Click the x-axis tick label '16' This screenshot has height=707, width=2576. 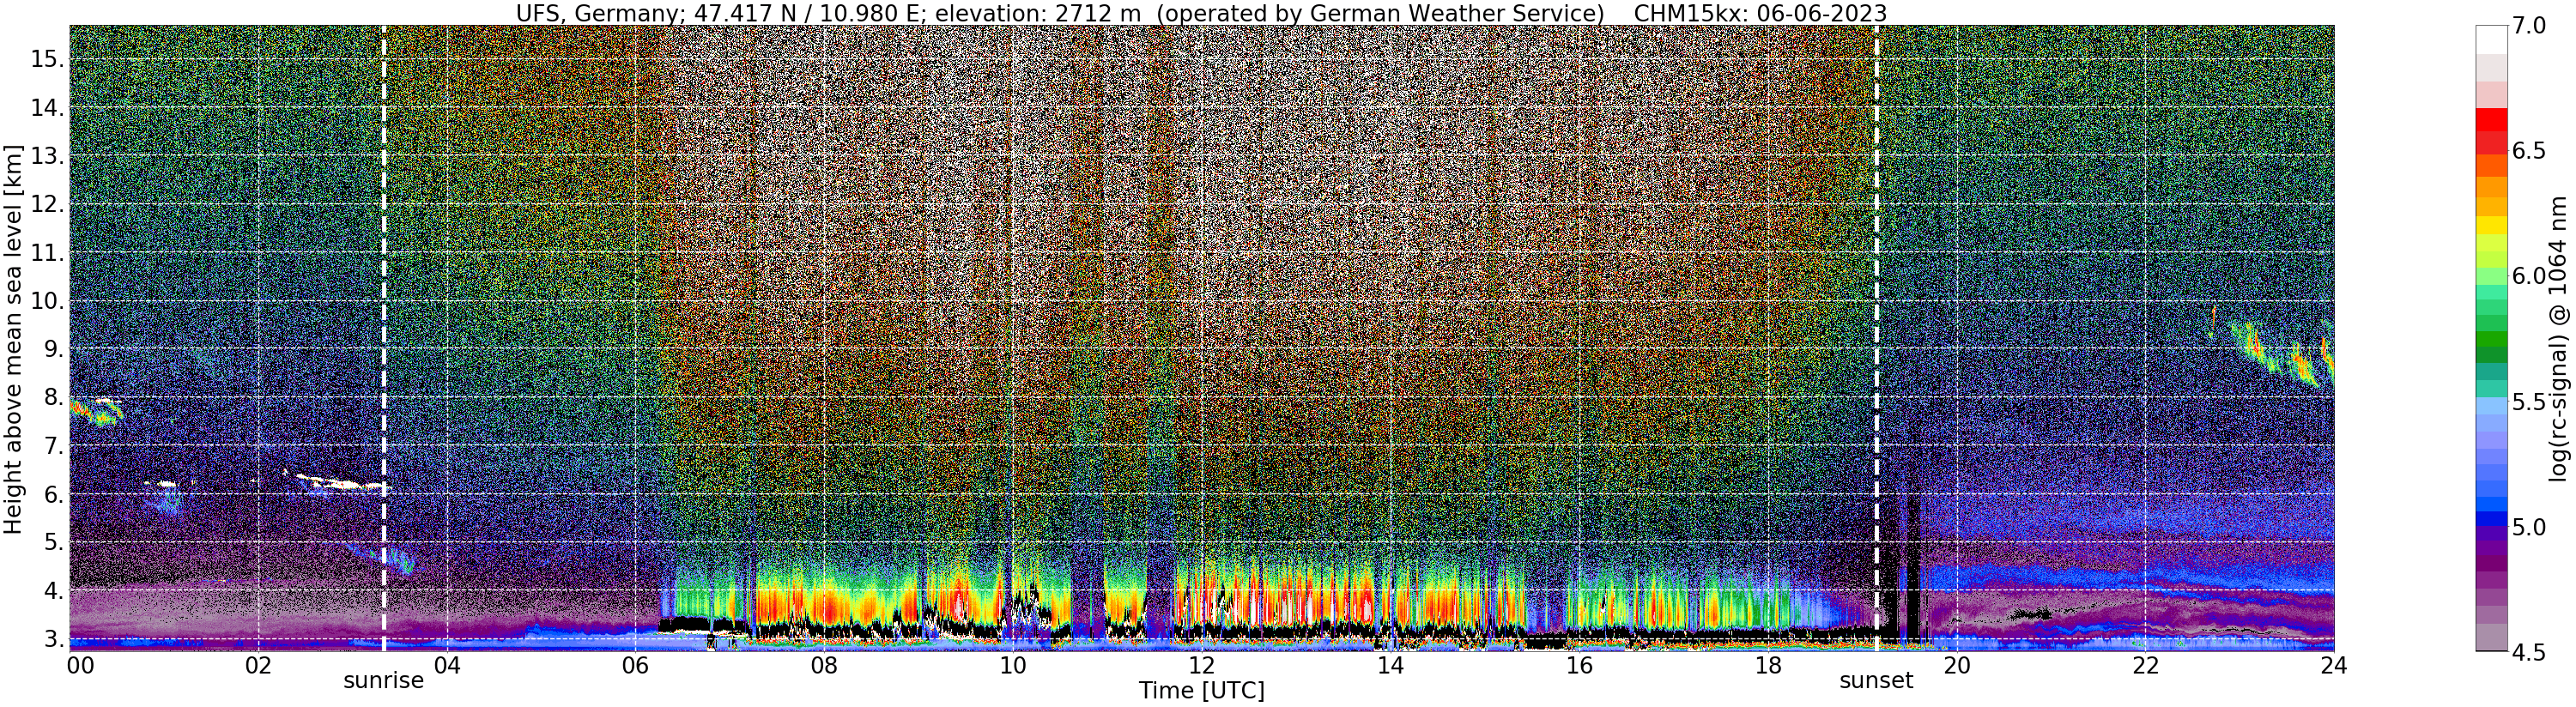(x=1579, y=666)
